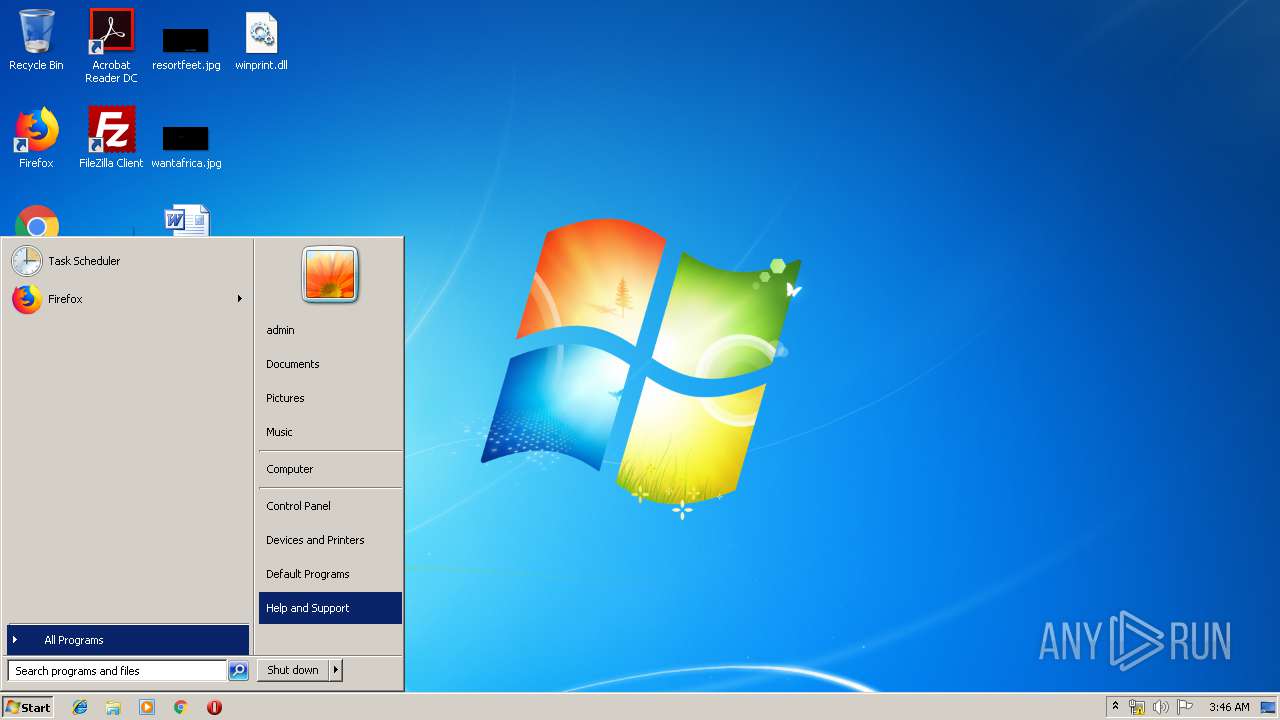Open Music from Start menu
The height and width of the screenshot is (720, 1280).
(x=330, y=432)
